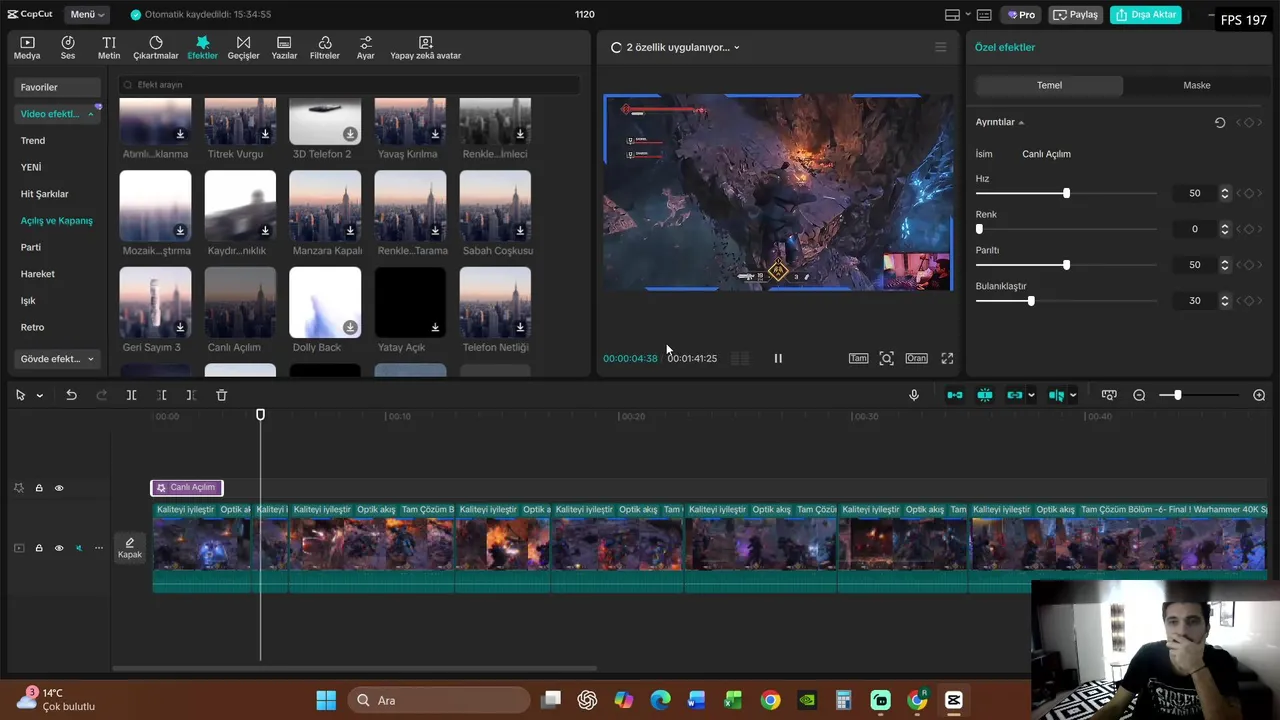Open the Favoriler category
The height and width of the screenshot is (720, 1280).
pos(58,87)
